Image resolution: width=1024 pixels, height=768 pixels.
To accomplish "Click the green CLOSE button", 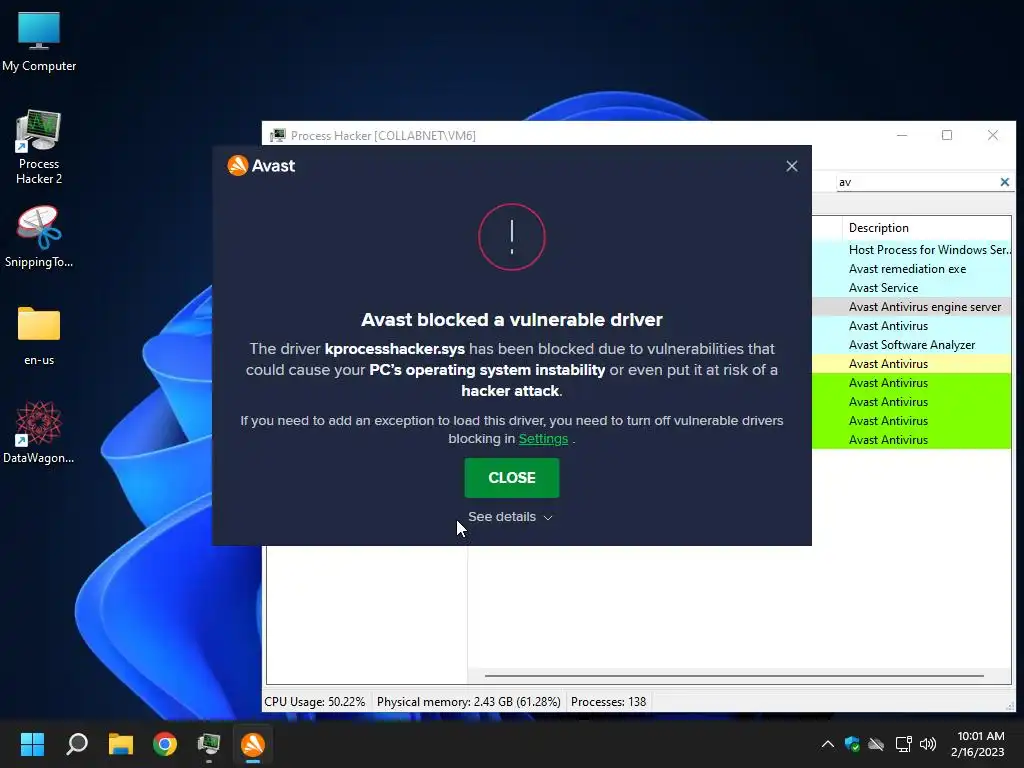I will click(x=511, y=477).
